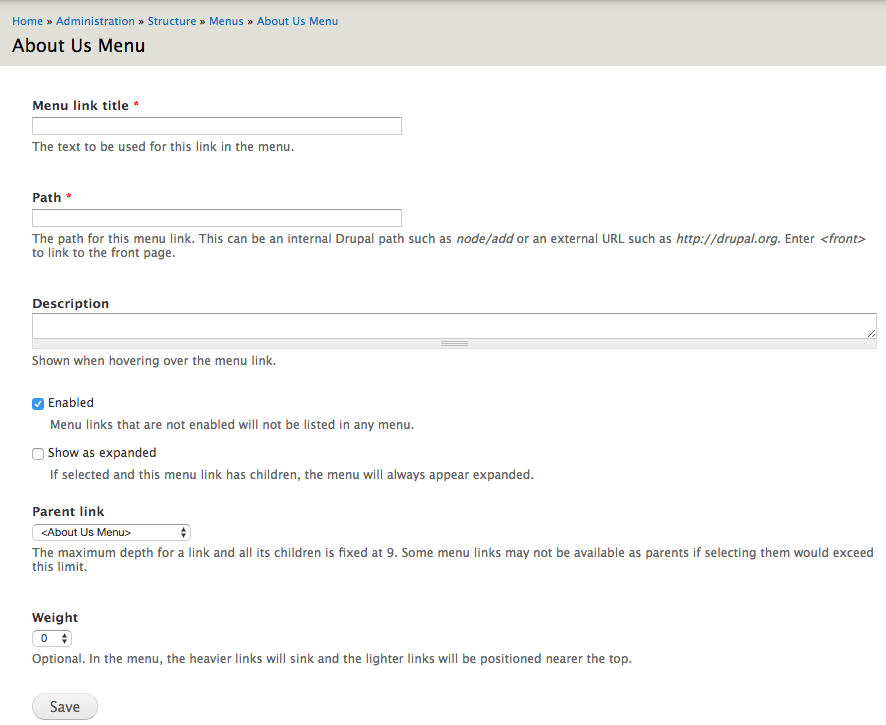Expand the Weight selector
The width and height of the screenshot is (886, 725).
pos(52,638)
